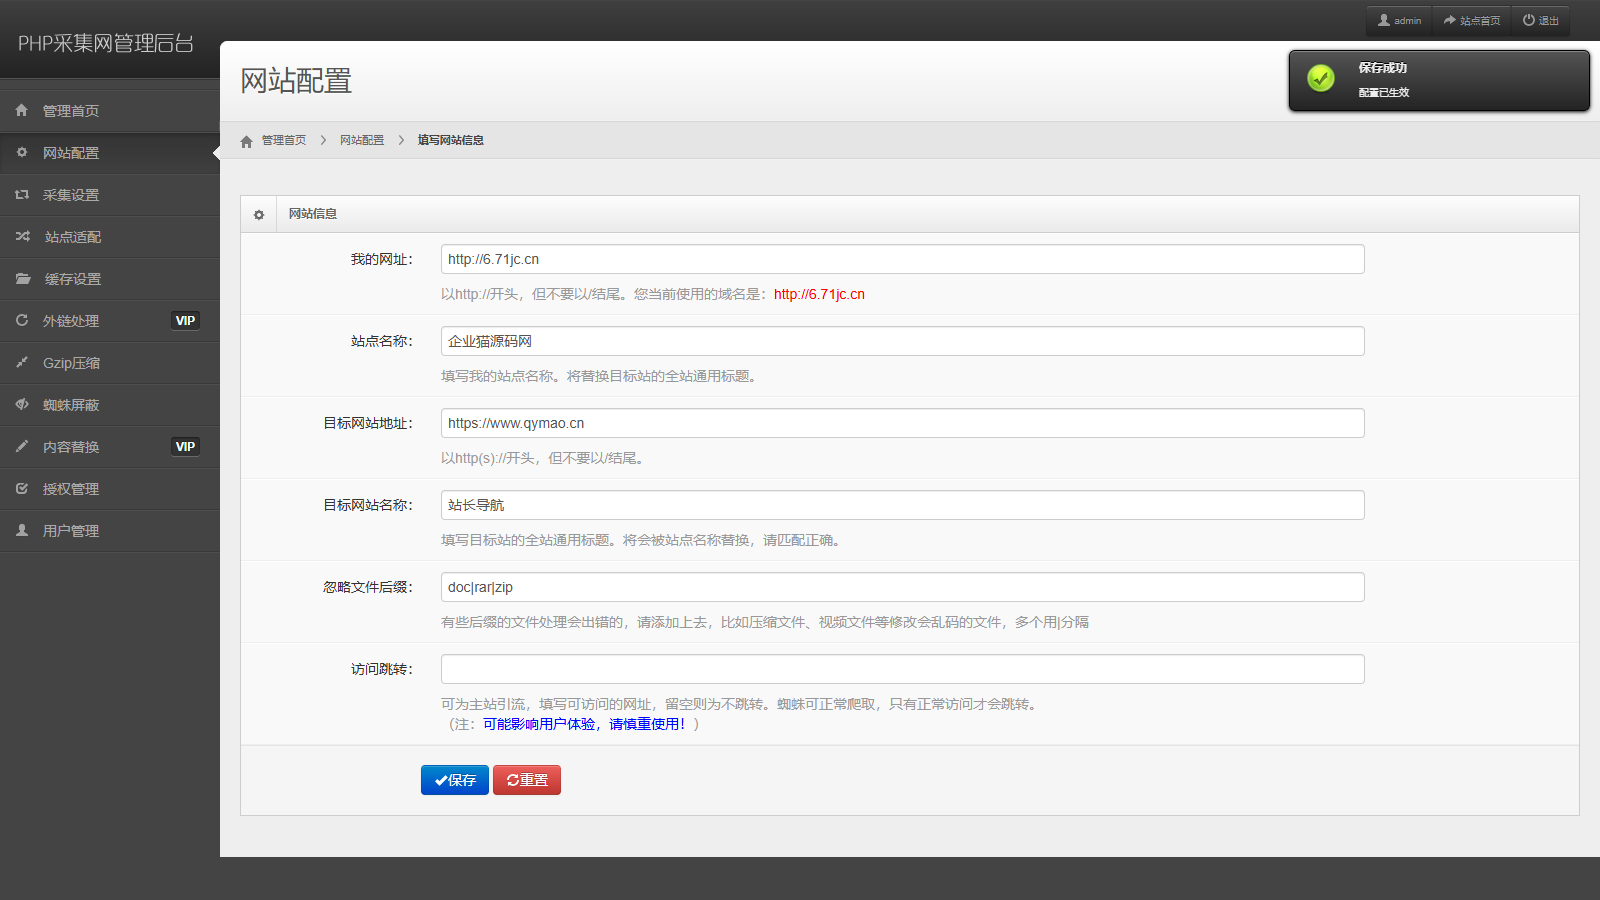Screen dimensions: 1600x900
Task: Click the 网站配置 breadcrumb link
Action: [362, 140]
